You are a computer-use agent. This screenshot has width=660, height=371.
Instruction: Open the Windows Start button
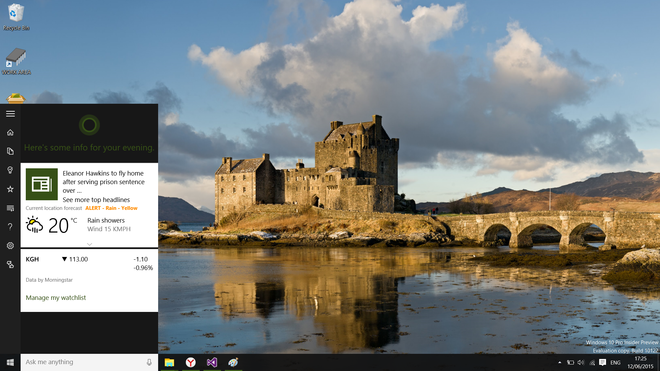10,362
